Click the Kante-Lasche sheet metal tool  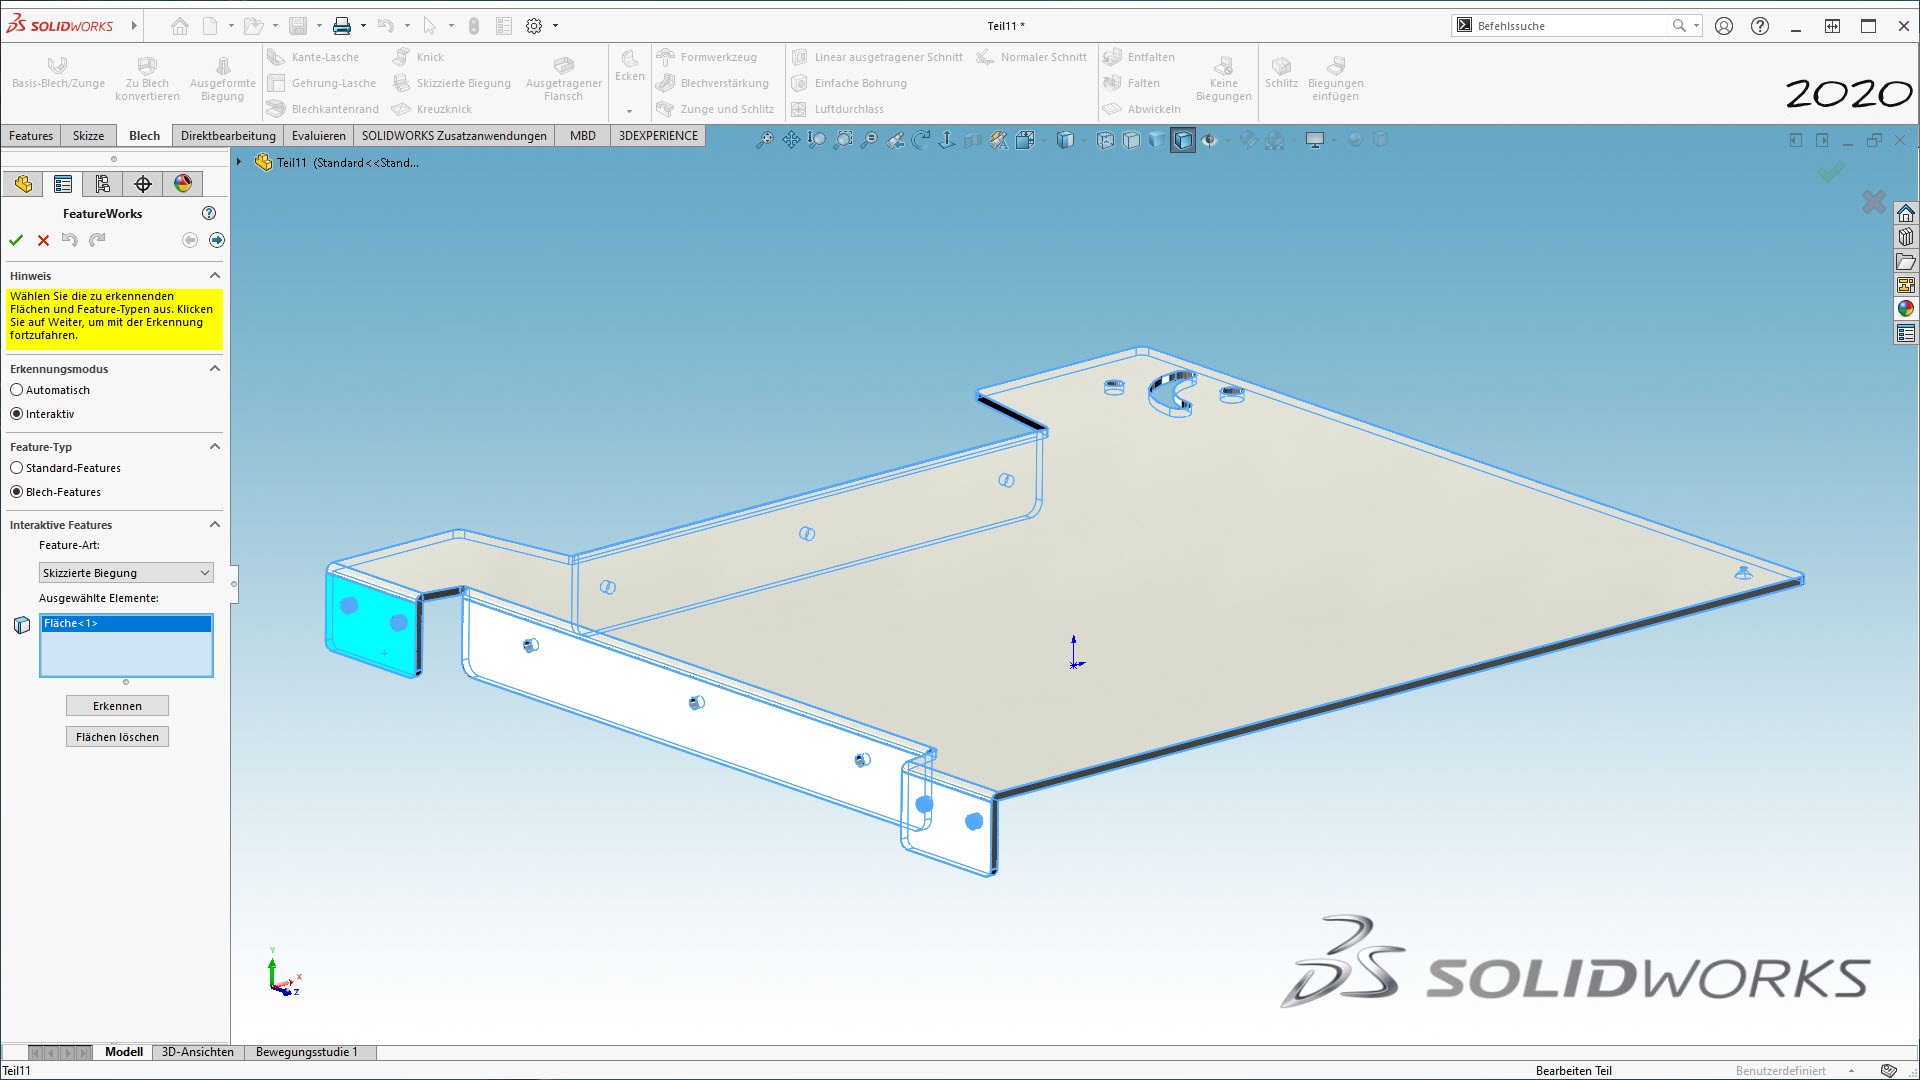(313, 57)
